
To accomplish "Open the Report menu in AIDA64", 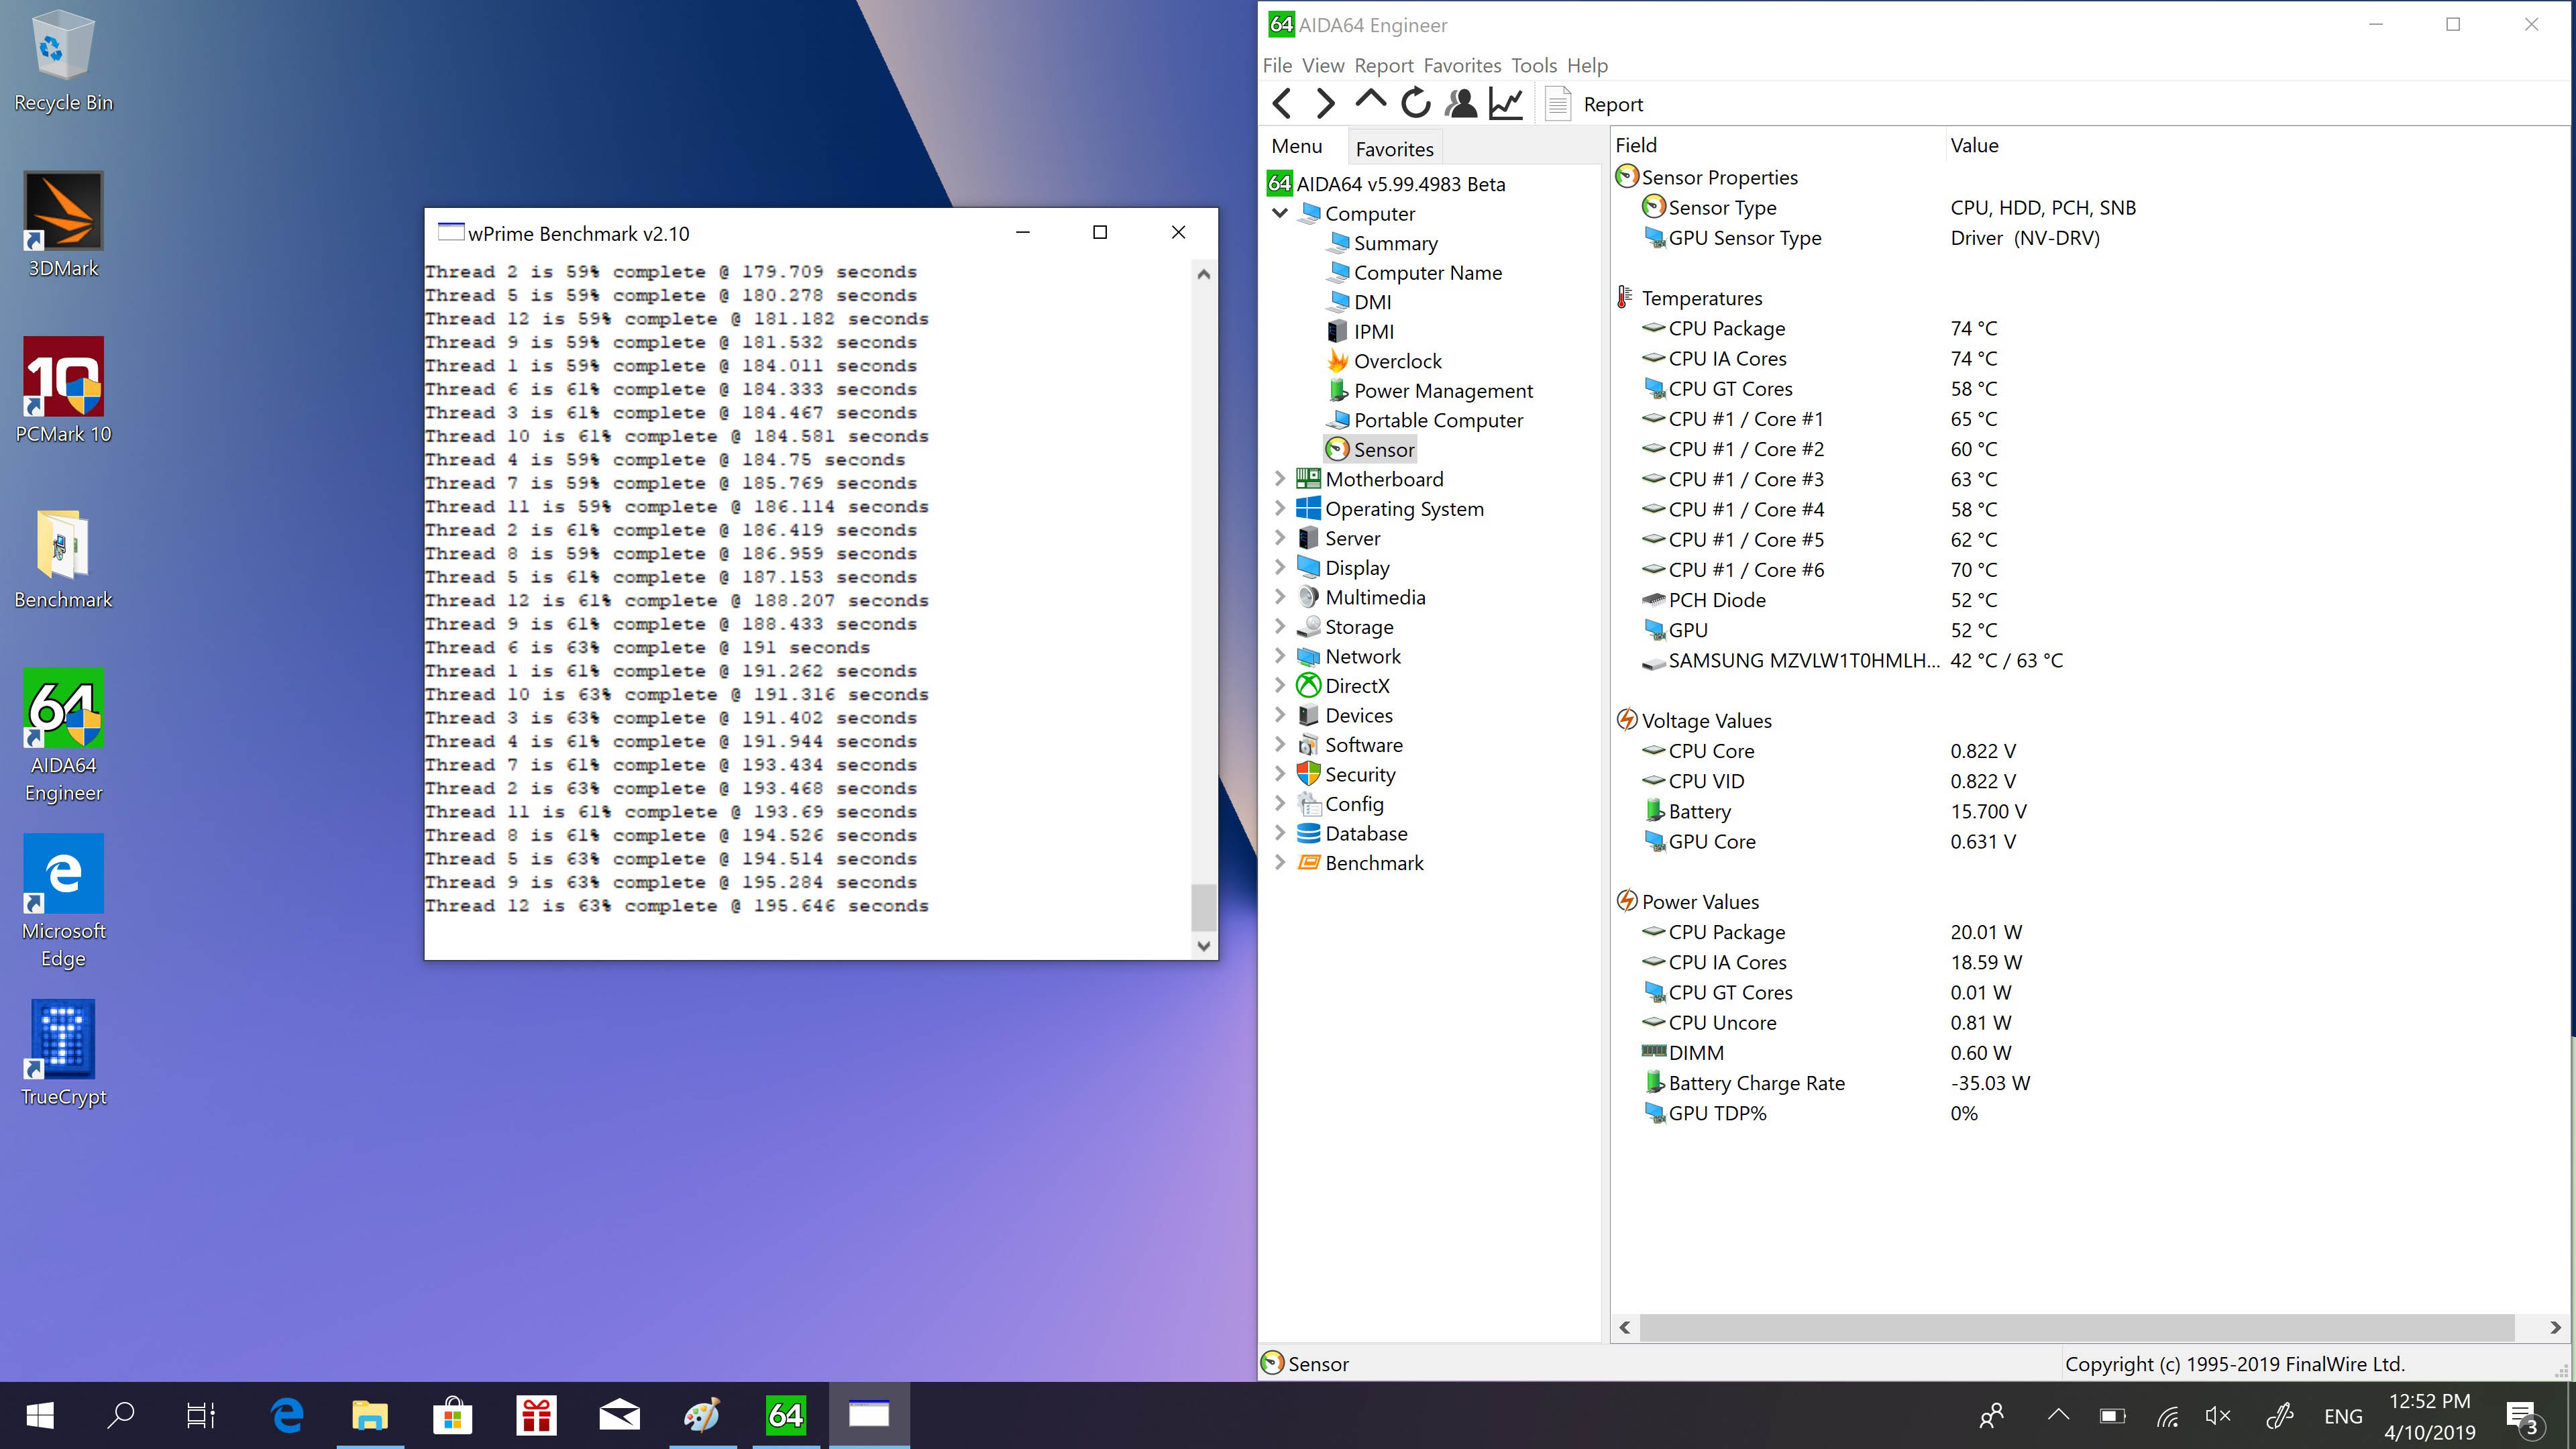I will (1384, 65).
